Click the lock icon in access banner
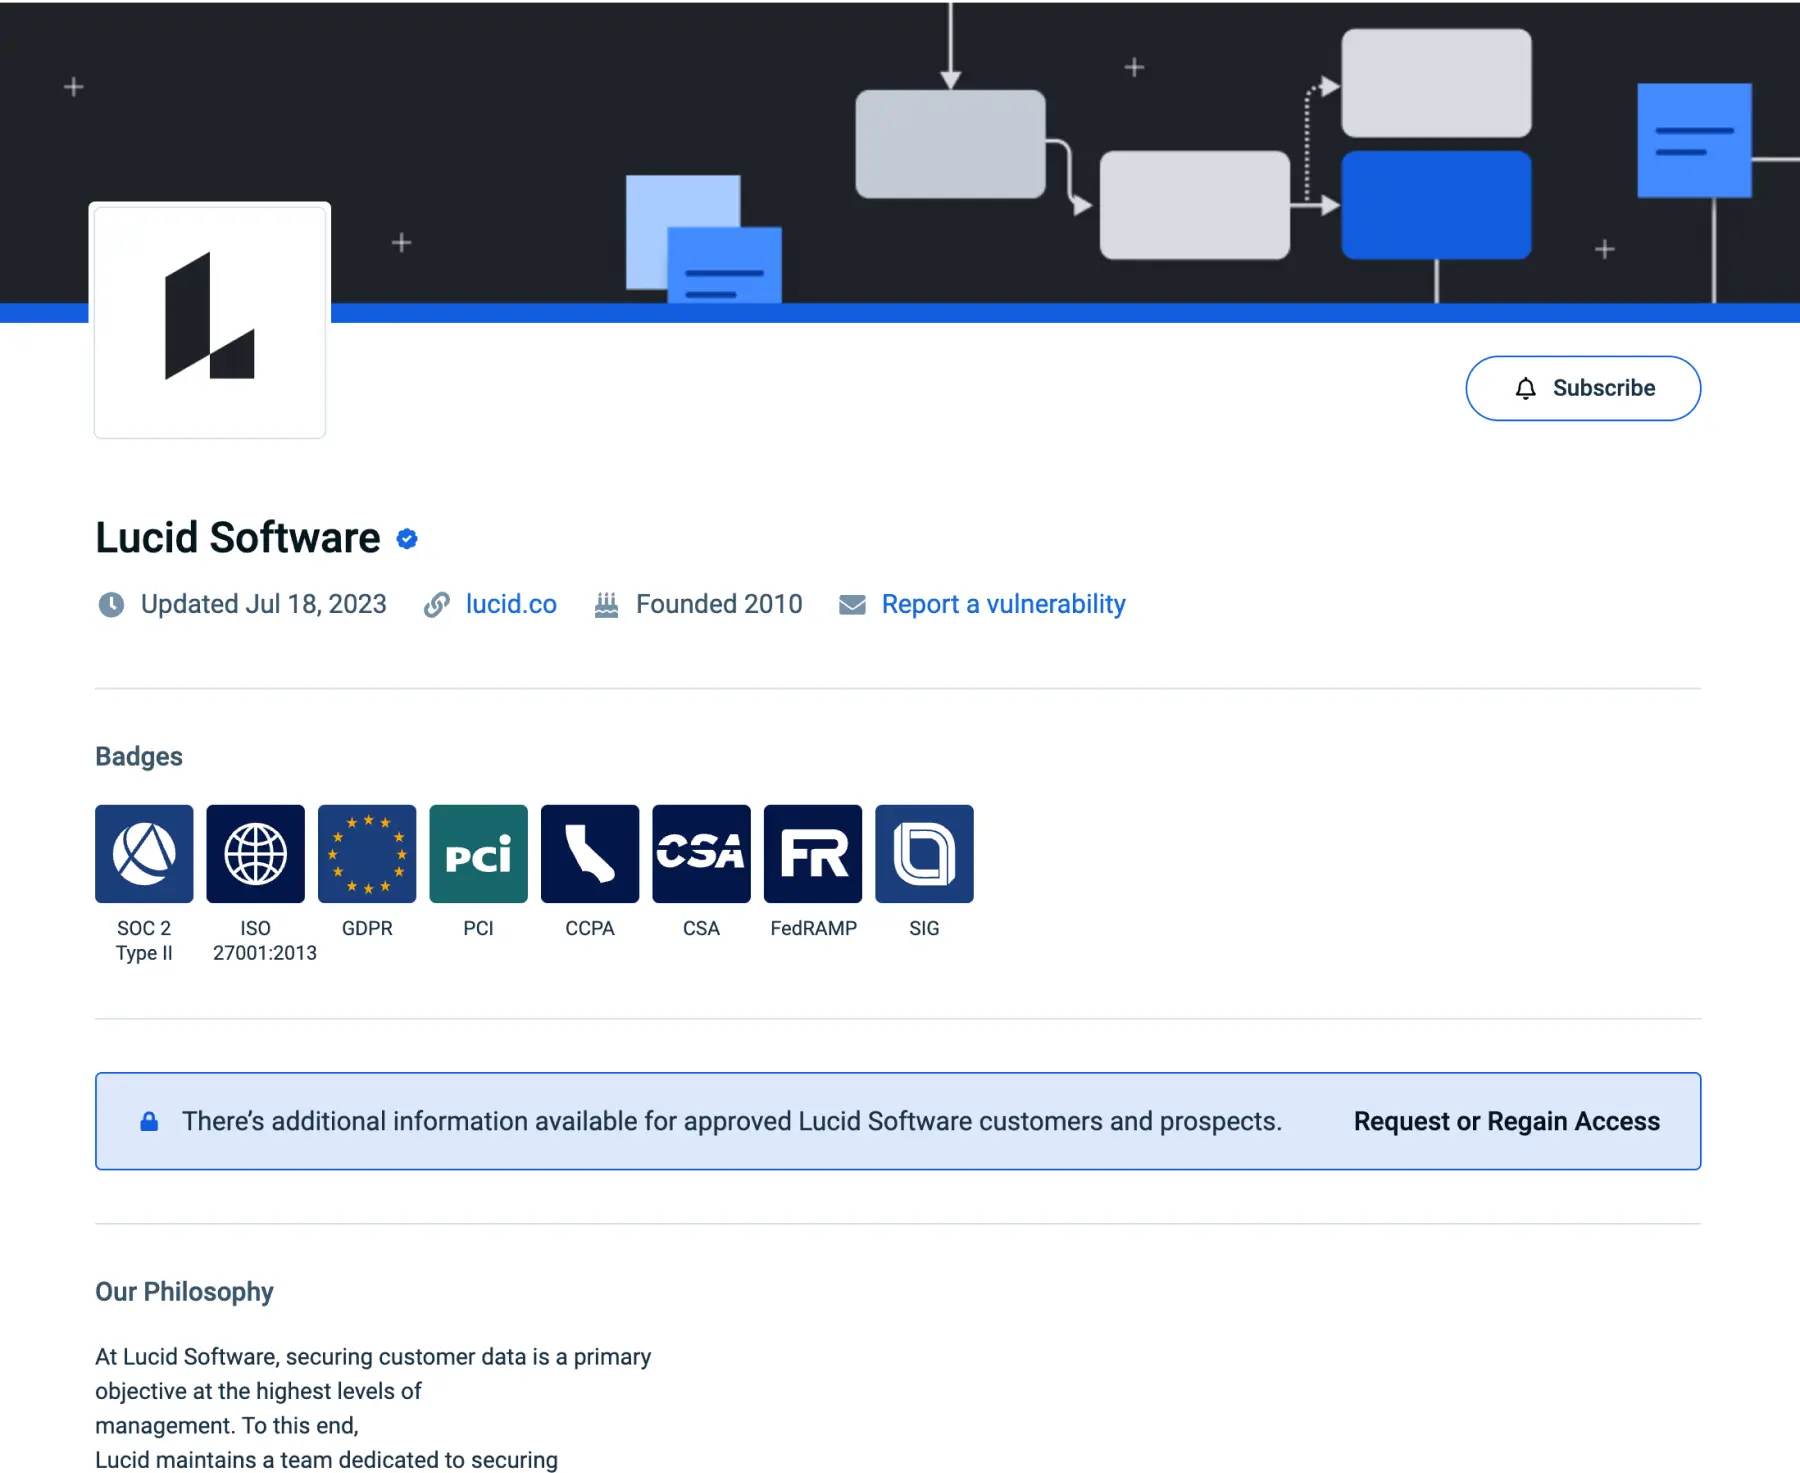The image size is (1800, 1473). [149, 1121]
